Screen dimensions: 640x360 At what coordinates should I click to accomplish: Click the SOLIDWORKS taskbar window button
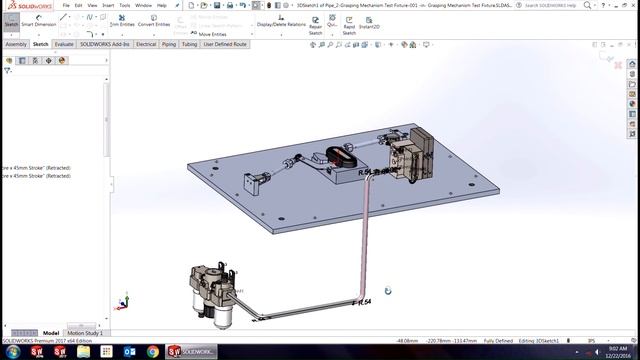coord(191,351)
